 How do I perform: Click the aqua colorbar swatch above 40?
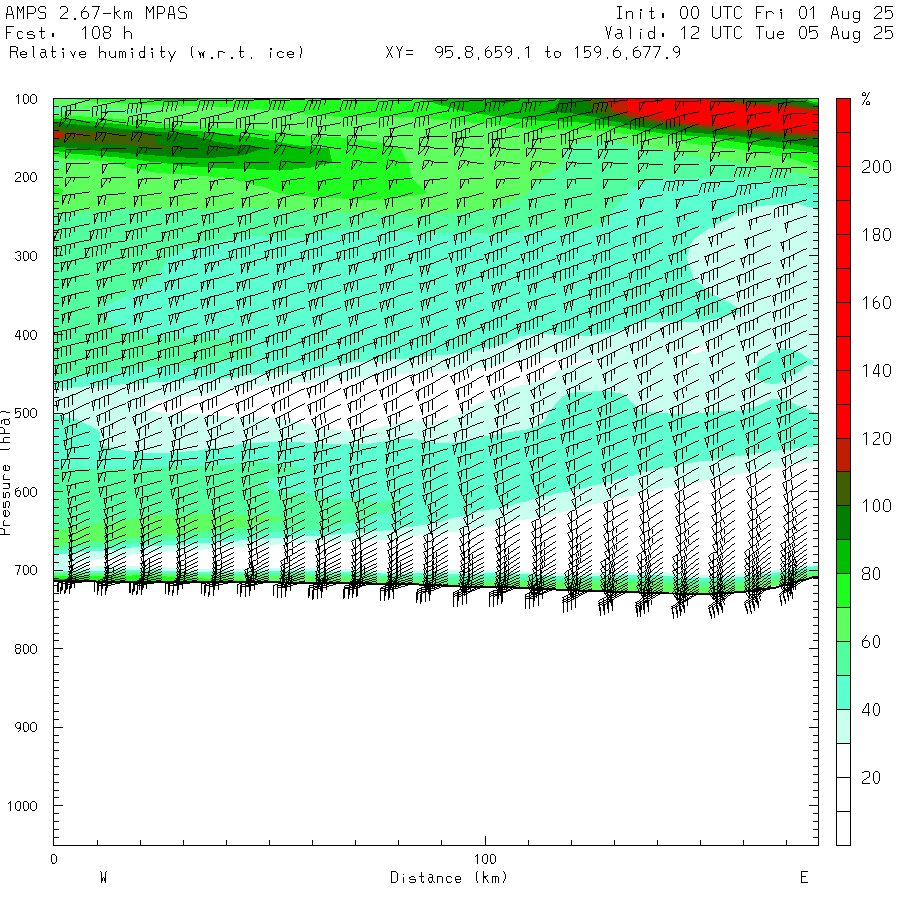tap(843, 693)
